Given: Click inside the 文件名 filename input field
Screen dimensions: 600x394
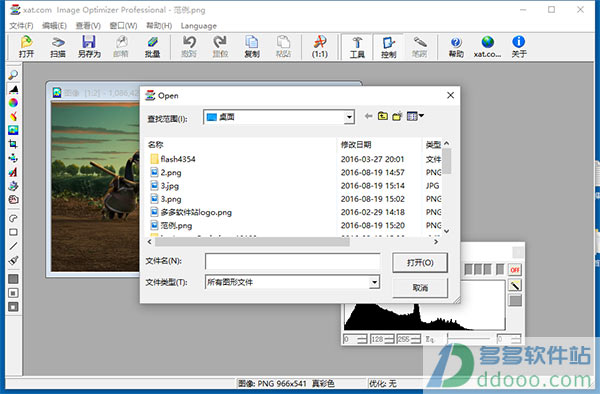Looking at the screenshot, I should pos(293,262).
